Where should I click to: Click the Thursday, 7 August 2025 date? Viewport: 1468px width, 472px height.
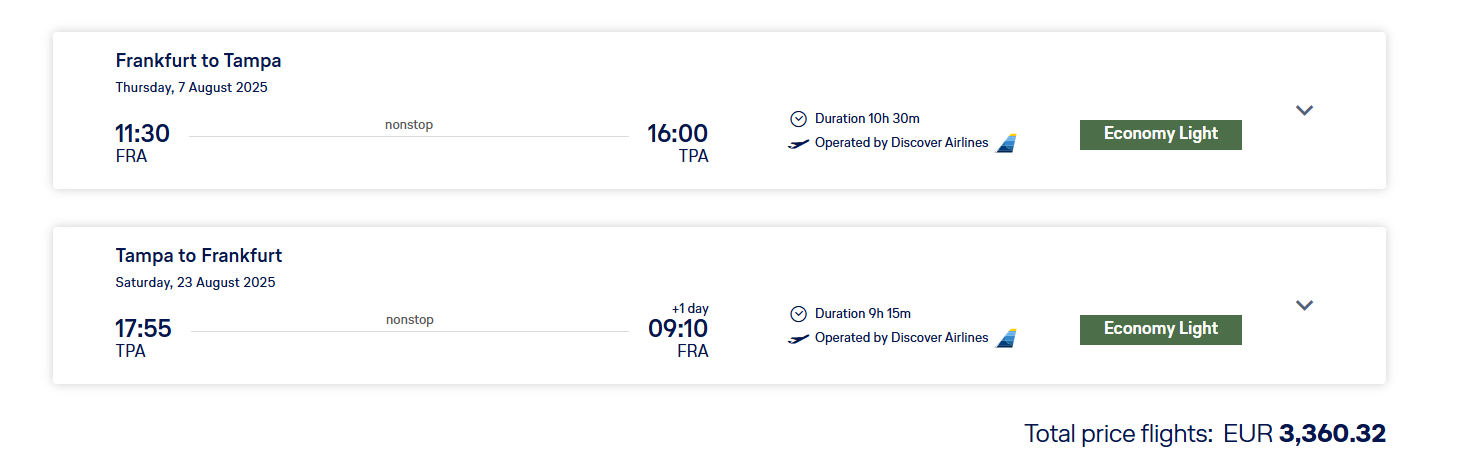pyautogui.click(x=191, y=87)
